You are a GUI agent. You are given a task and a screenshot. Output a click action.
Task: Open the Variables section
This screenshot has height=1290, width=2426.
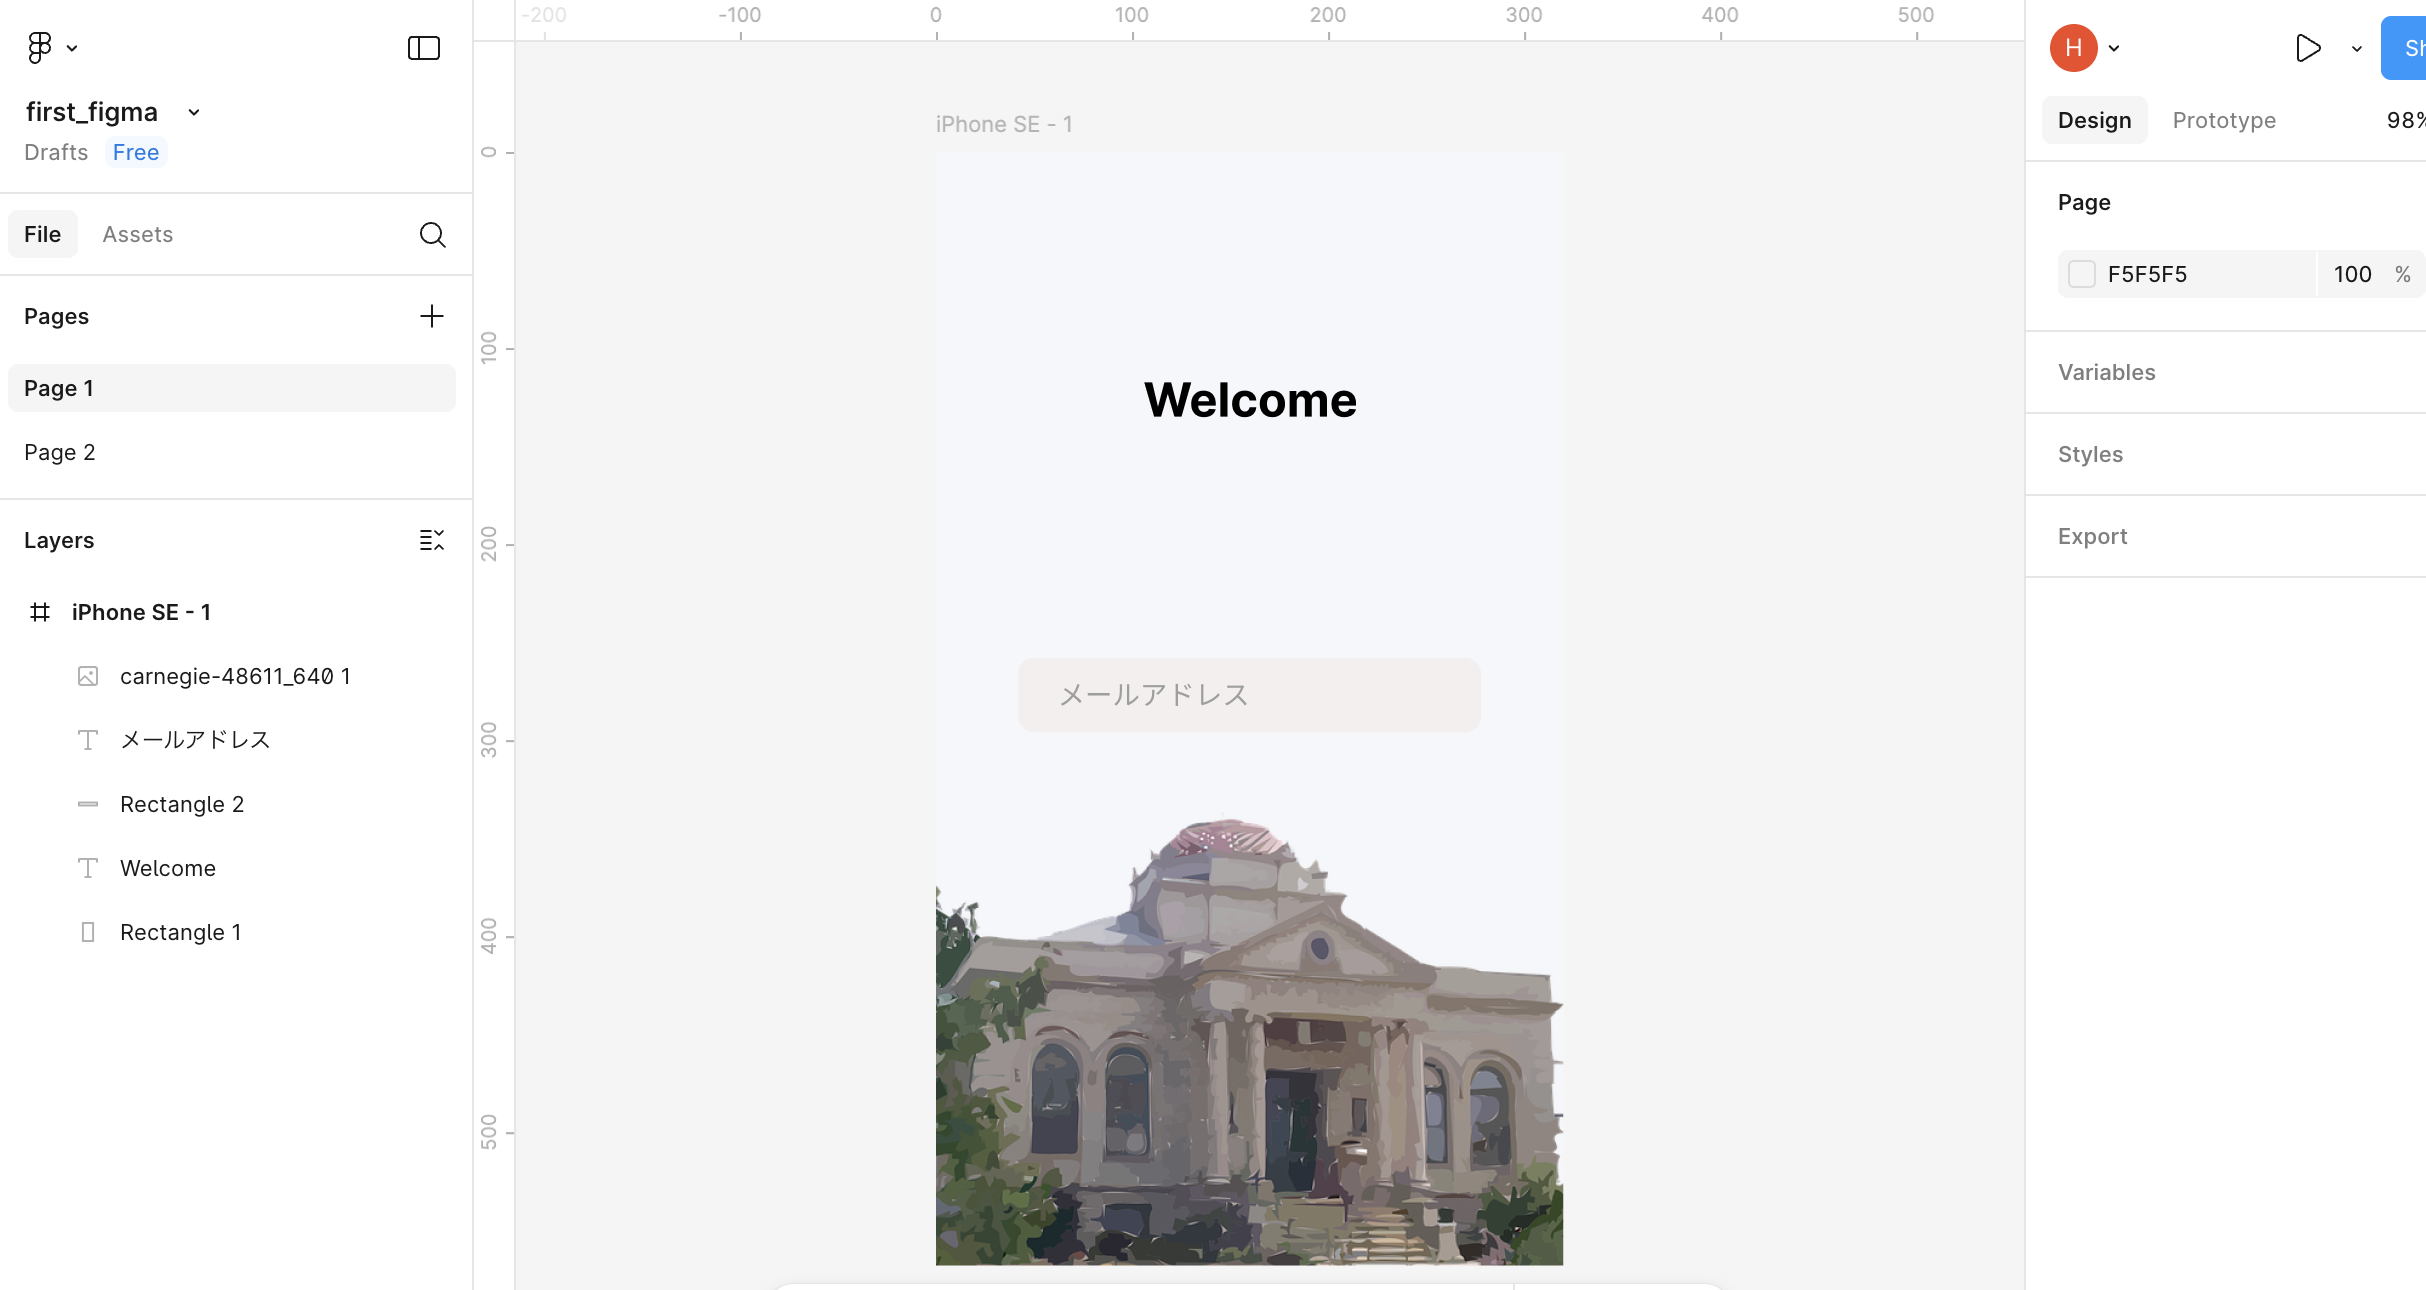2107,372
